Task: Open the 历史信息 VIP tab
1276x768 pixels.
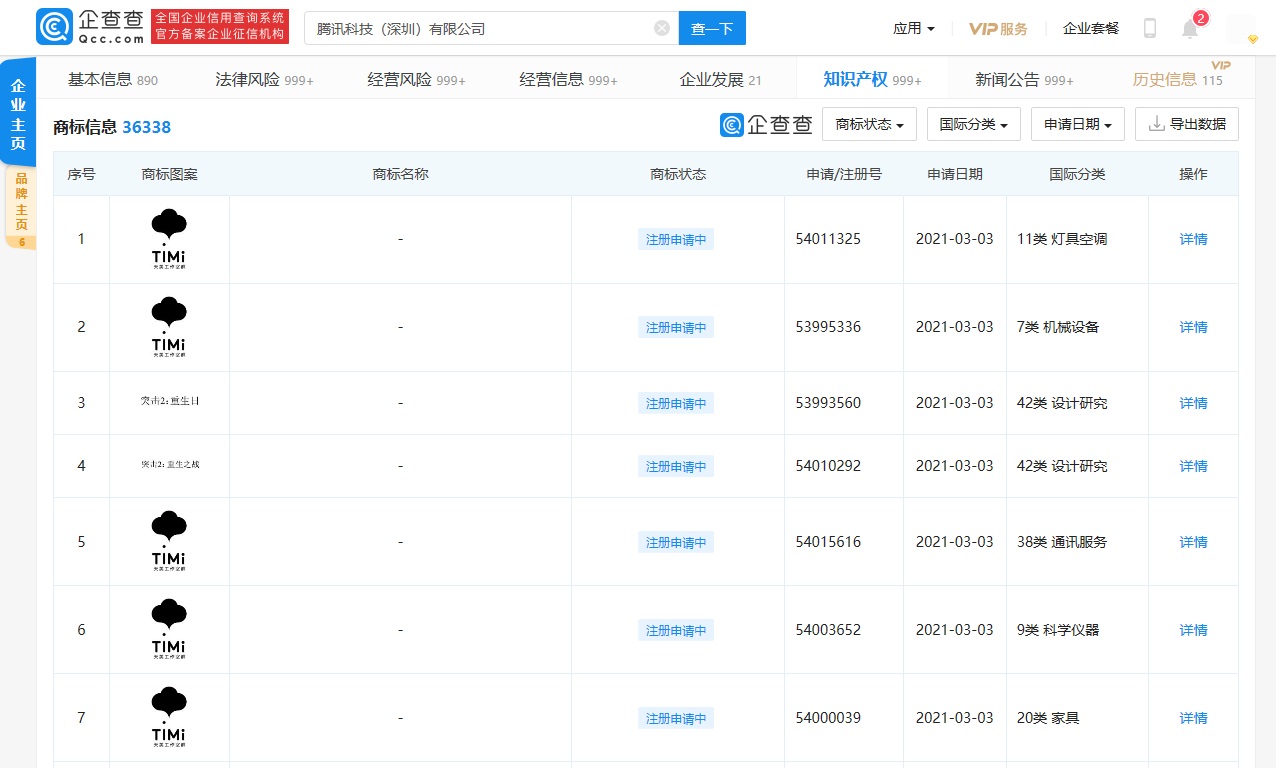Action: (x=1178, y=79)
